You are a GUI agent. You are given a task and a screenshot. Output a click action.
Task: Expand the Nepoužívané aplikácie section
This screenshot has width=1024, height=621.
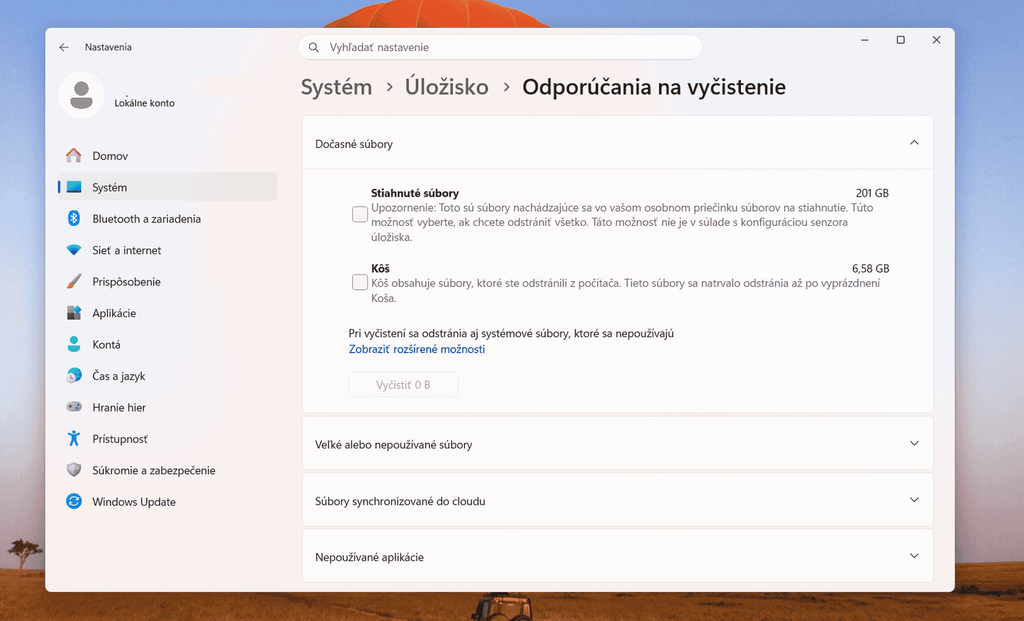618,556
